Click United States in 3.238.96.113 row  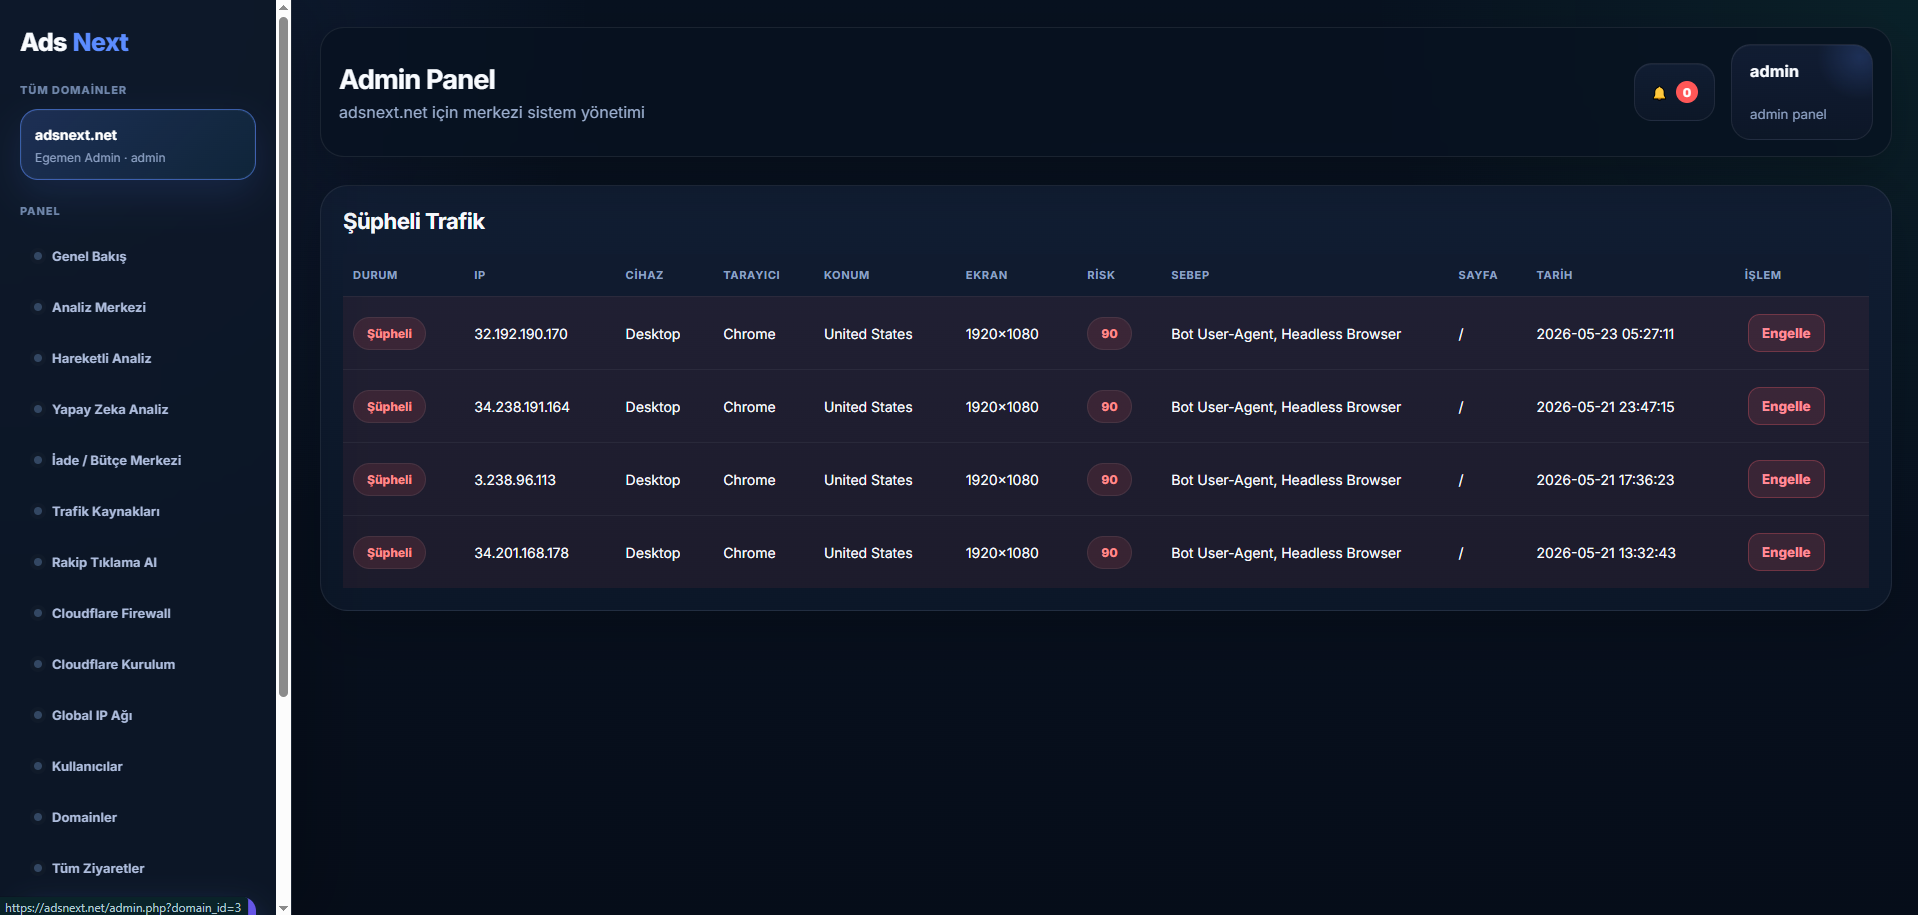click(x=868, y=480)
